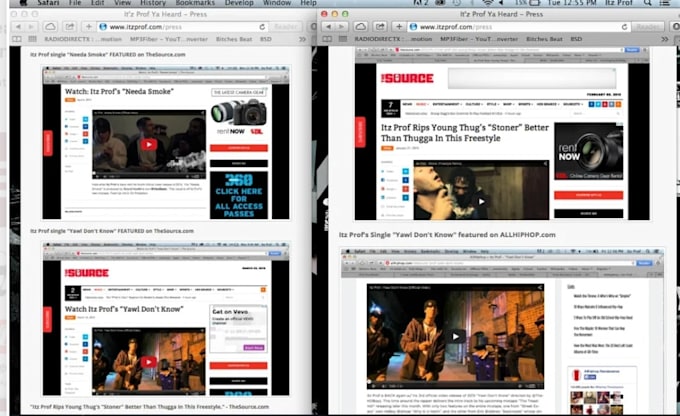The image size is (680, 416).
Task: Open the Apple menu
Action: 23,3
